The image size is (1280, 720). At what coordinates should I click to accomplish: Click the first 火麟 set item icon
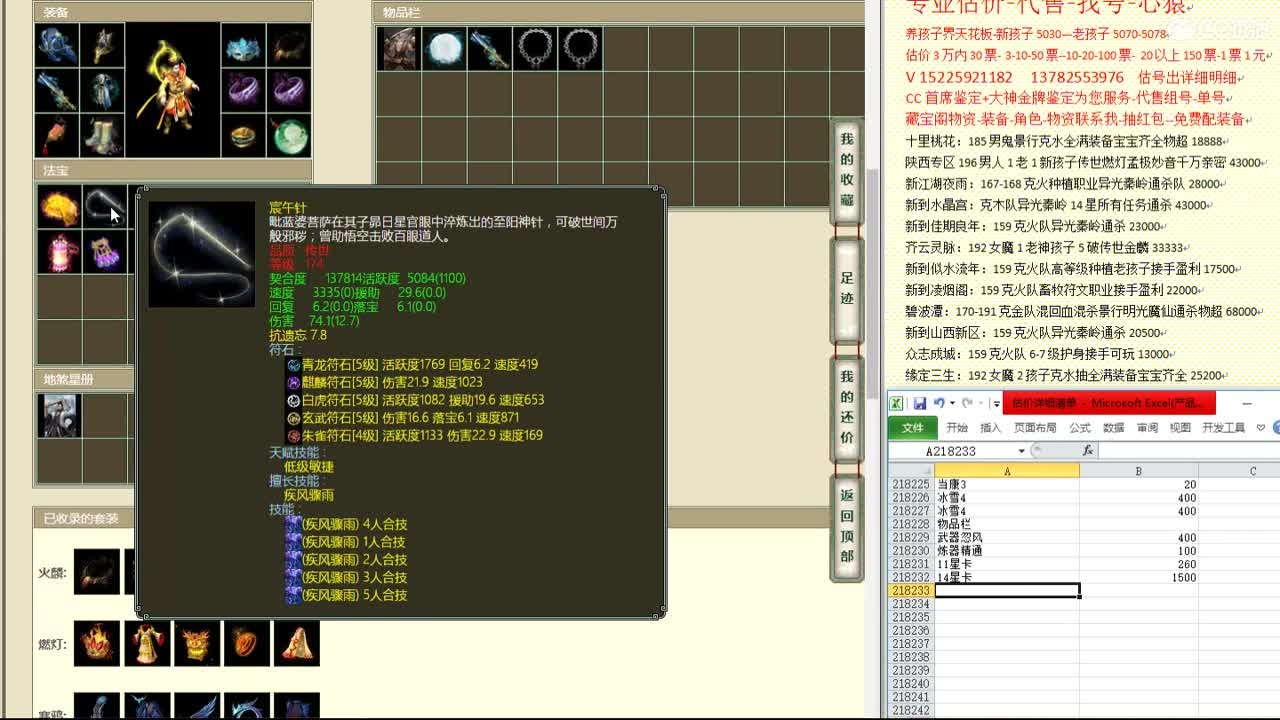97,572
